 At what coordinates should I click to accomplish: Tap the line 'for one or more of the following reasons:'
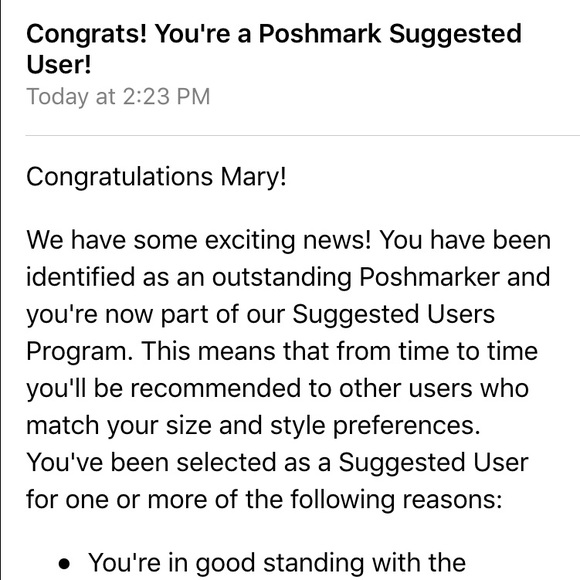tap(264, 500)
